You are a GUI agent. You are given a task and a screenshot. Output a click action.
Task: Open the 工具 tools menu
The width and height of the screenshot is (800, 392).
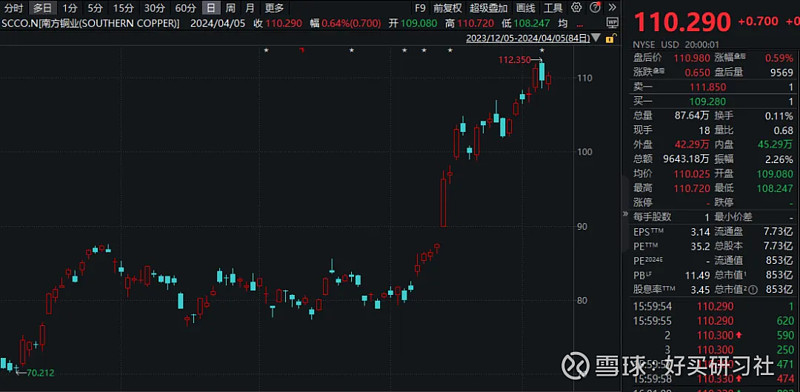click(553, 8)
